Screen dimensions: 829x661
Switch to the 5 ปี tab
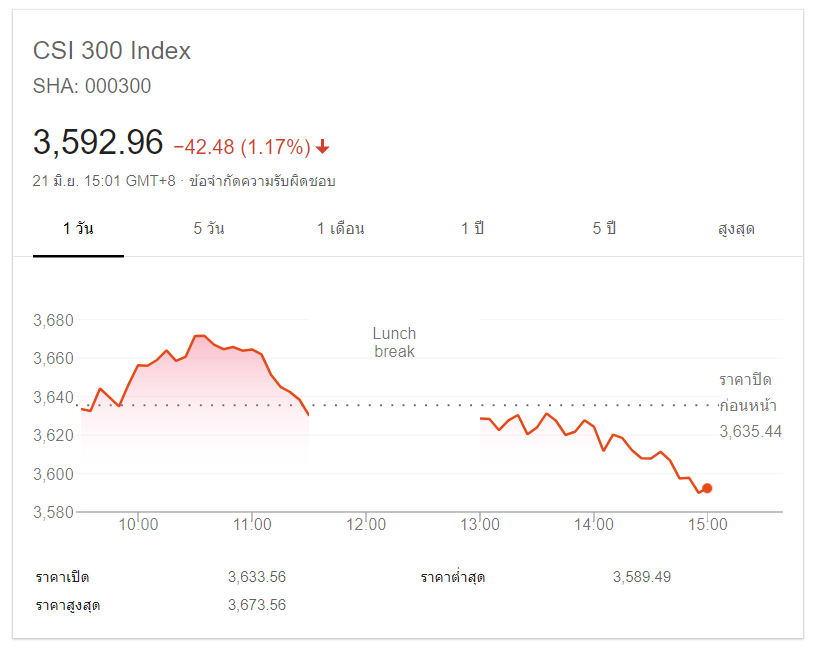coord(604,229)
